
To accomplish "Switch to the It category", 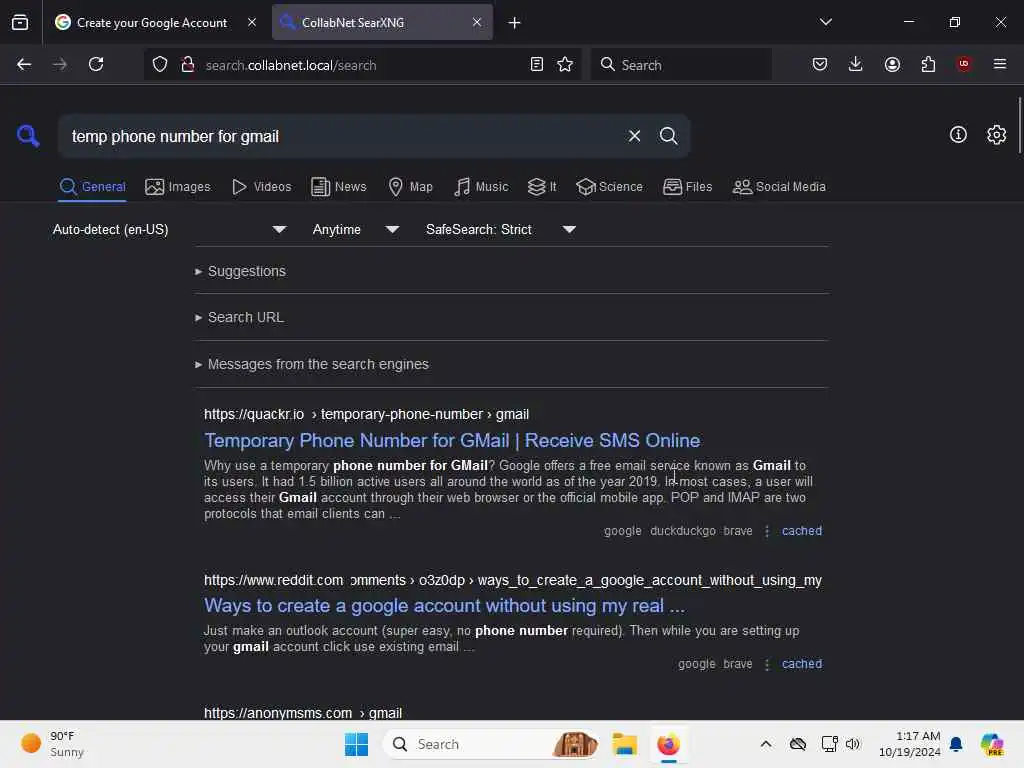I will (x=542, y=187).
